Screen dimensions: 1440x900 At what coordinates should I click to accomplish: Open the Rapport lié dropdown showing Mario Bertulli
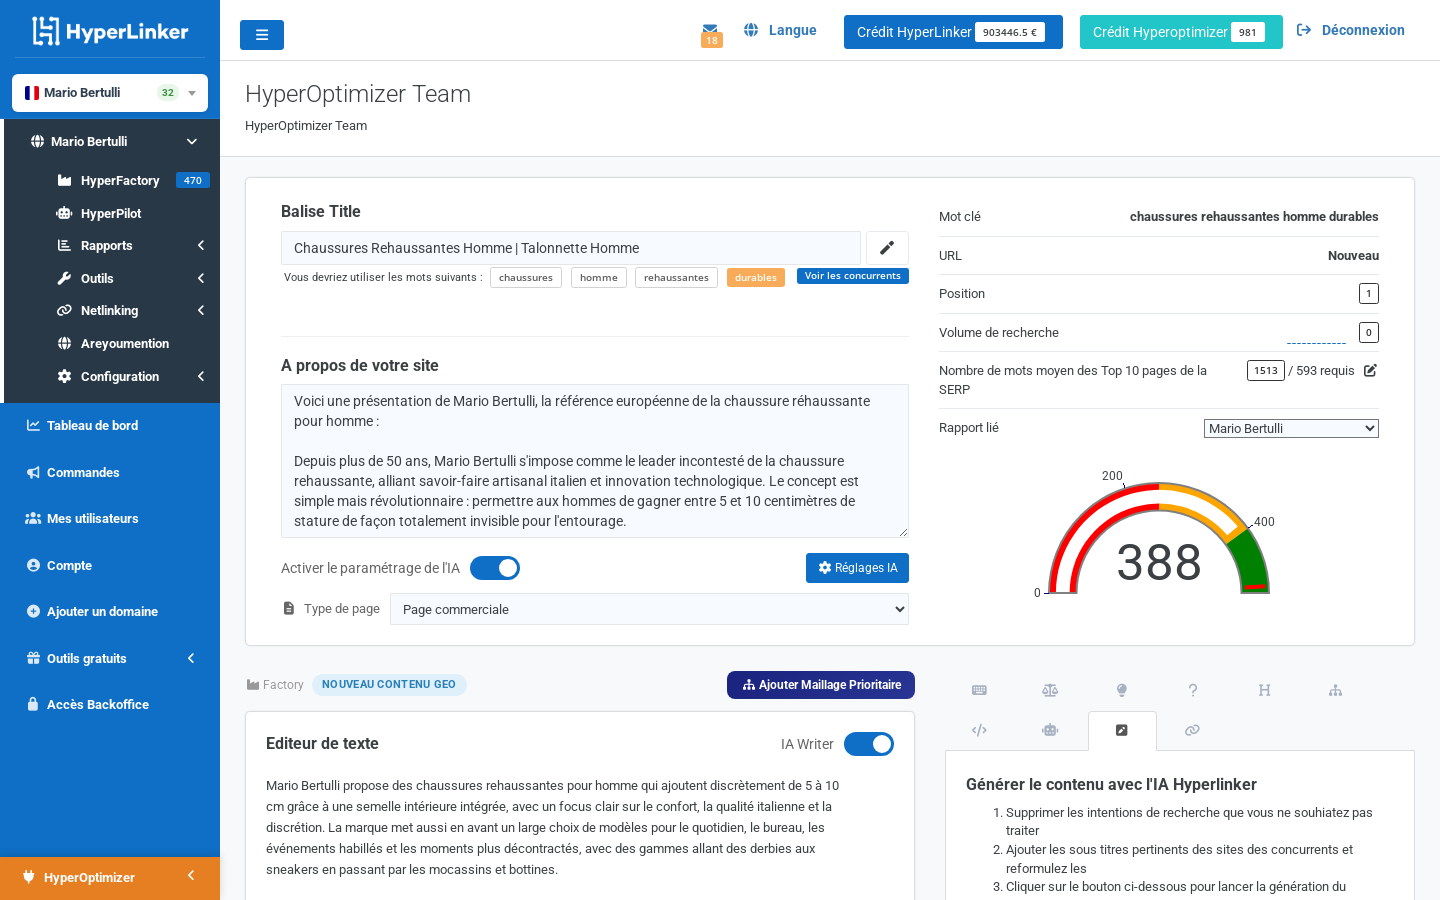point(1291,428)
